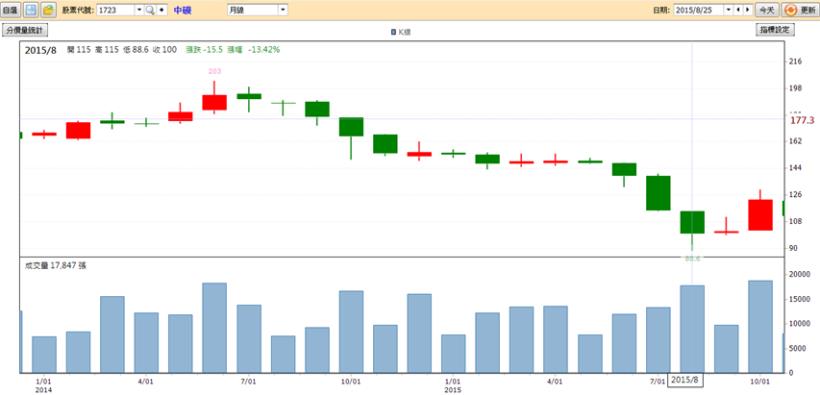Screen dimensions: 820x395
Task: Click the 今天 today button
Action: pos(767,10)
